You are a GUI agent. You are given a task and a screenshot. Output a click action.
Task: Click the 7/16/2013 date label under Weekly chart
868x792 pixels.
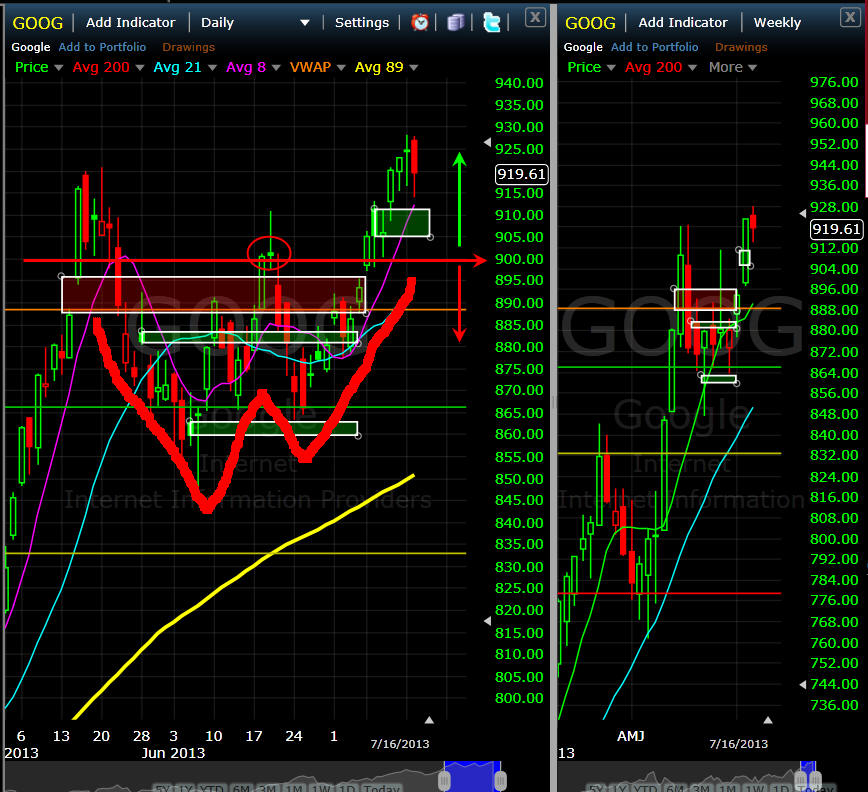738,744
